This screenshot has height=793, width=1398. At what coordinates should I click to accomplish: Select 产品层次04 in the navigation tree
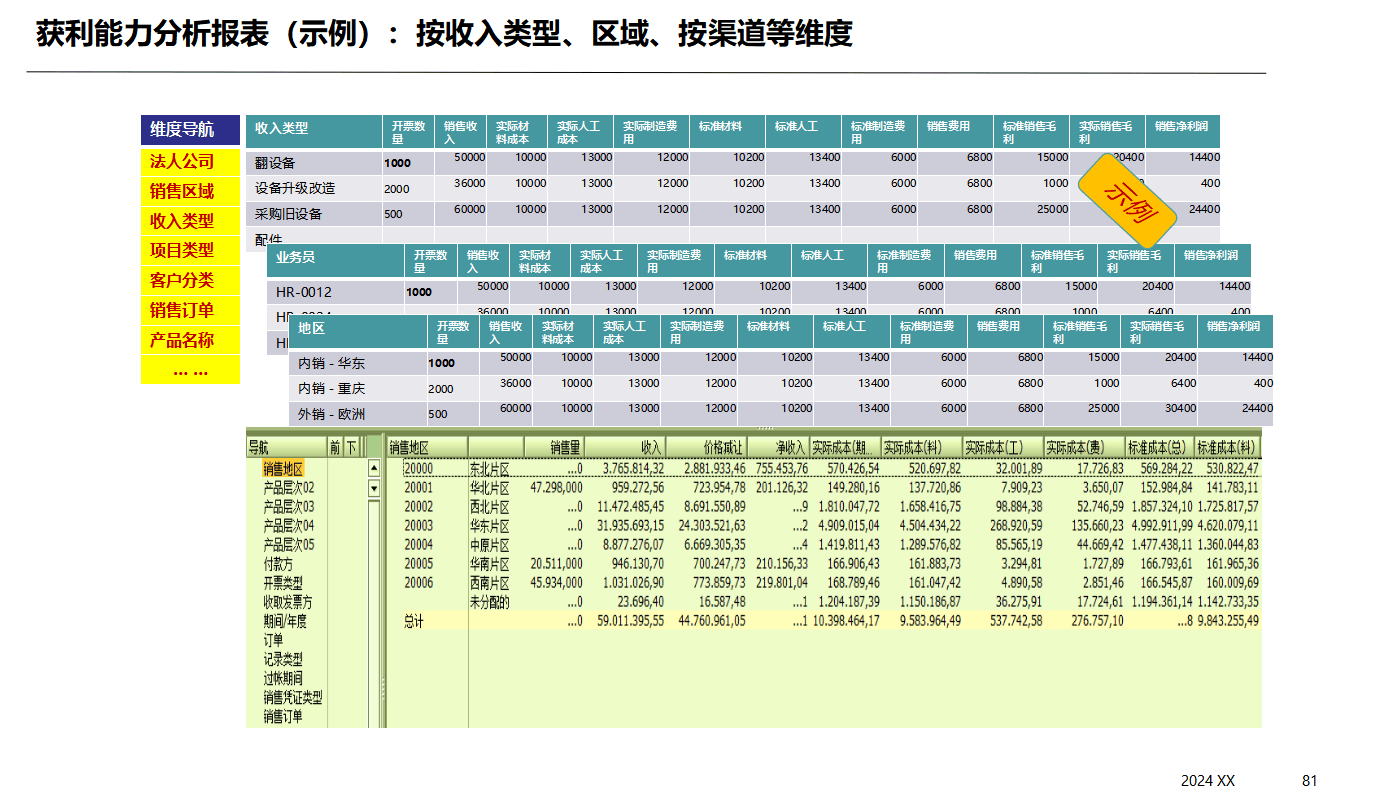[289, 526]
